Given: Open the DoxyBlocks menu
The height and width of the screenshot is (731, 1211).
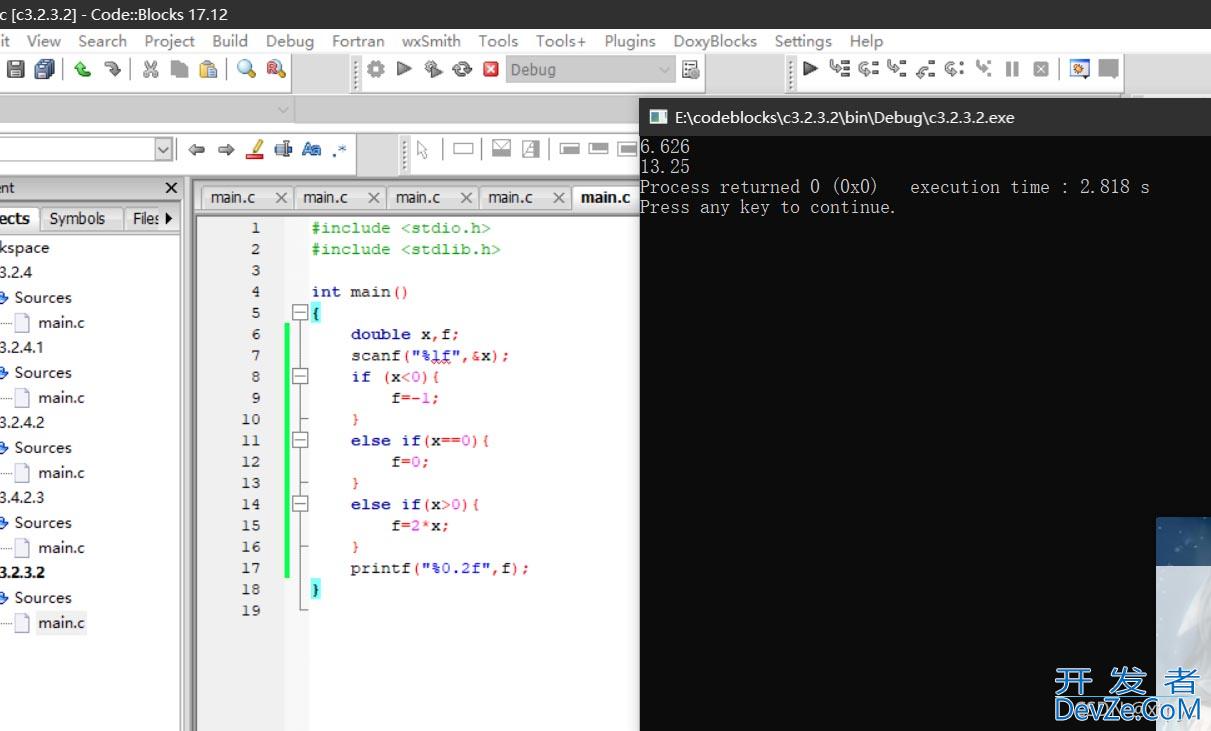Looking at the screenshot, I should pyautogui.click(x=715, y=41).
